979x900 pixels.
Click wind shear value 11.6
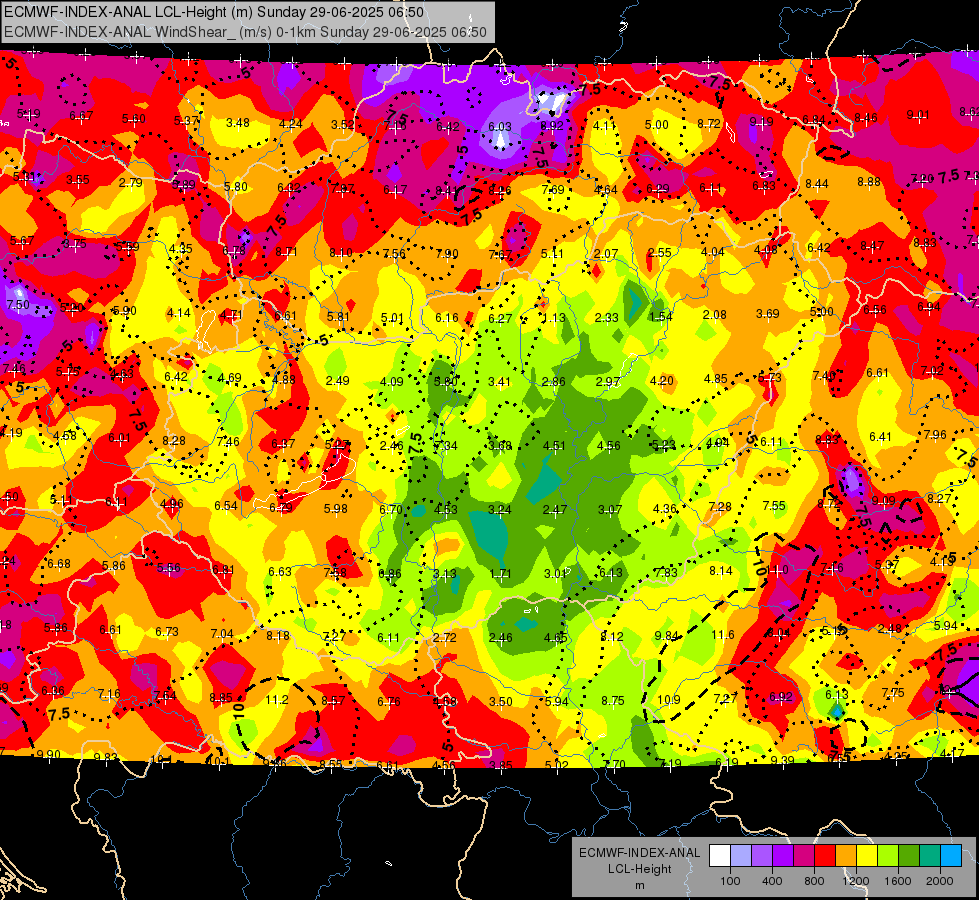723,635
